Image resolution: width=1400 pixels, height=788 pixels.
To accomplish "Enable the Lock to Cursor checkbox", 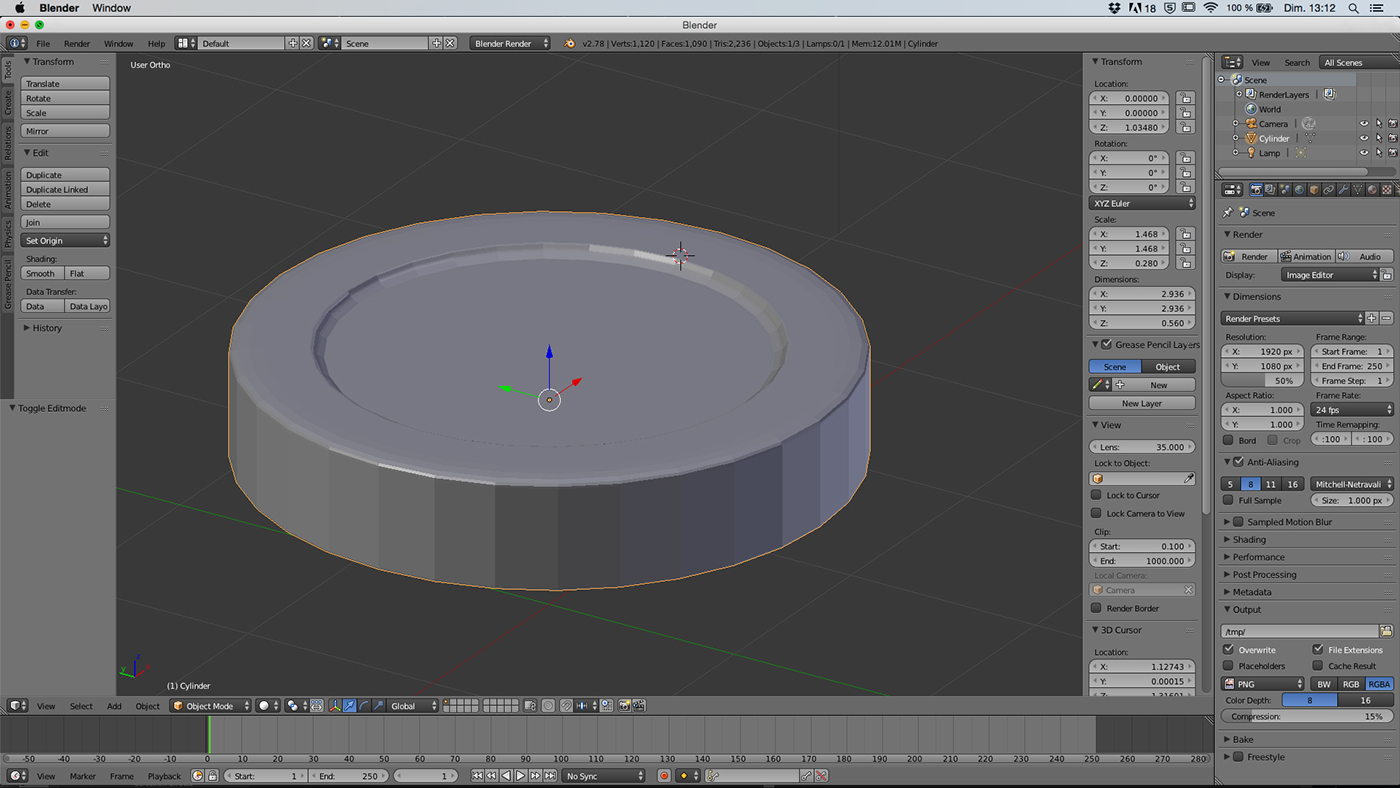I will [x=1096, y=495].
